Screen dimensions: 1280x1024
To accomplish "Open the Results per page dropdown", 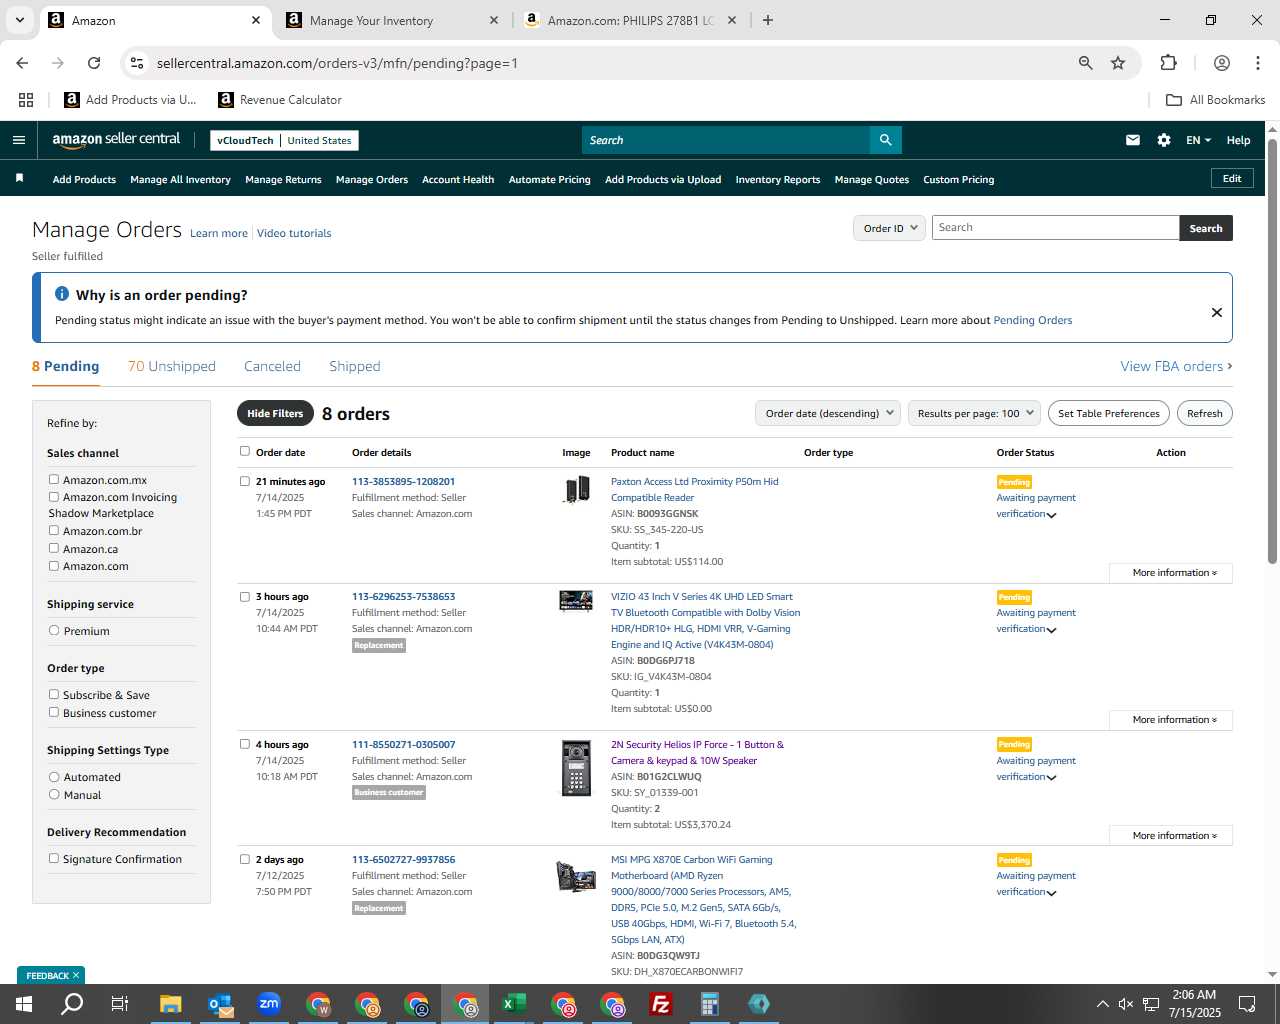I will (x=975, y=413).
